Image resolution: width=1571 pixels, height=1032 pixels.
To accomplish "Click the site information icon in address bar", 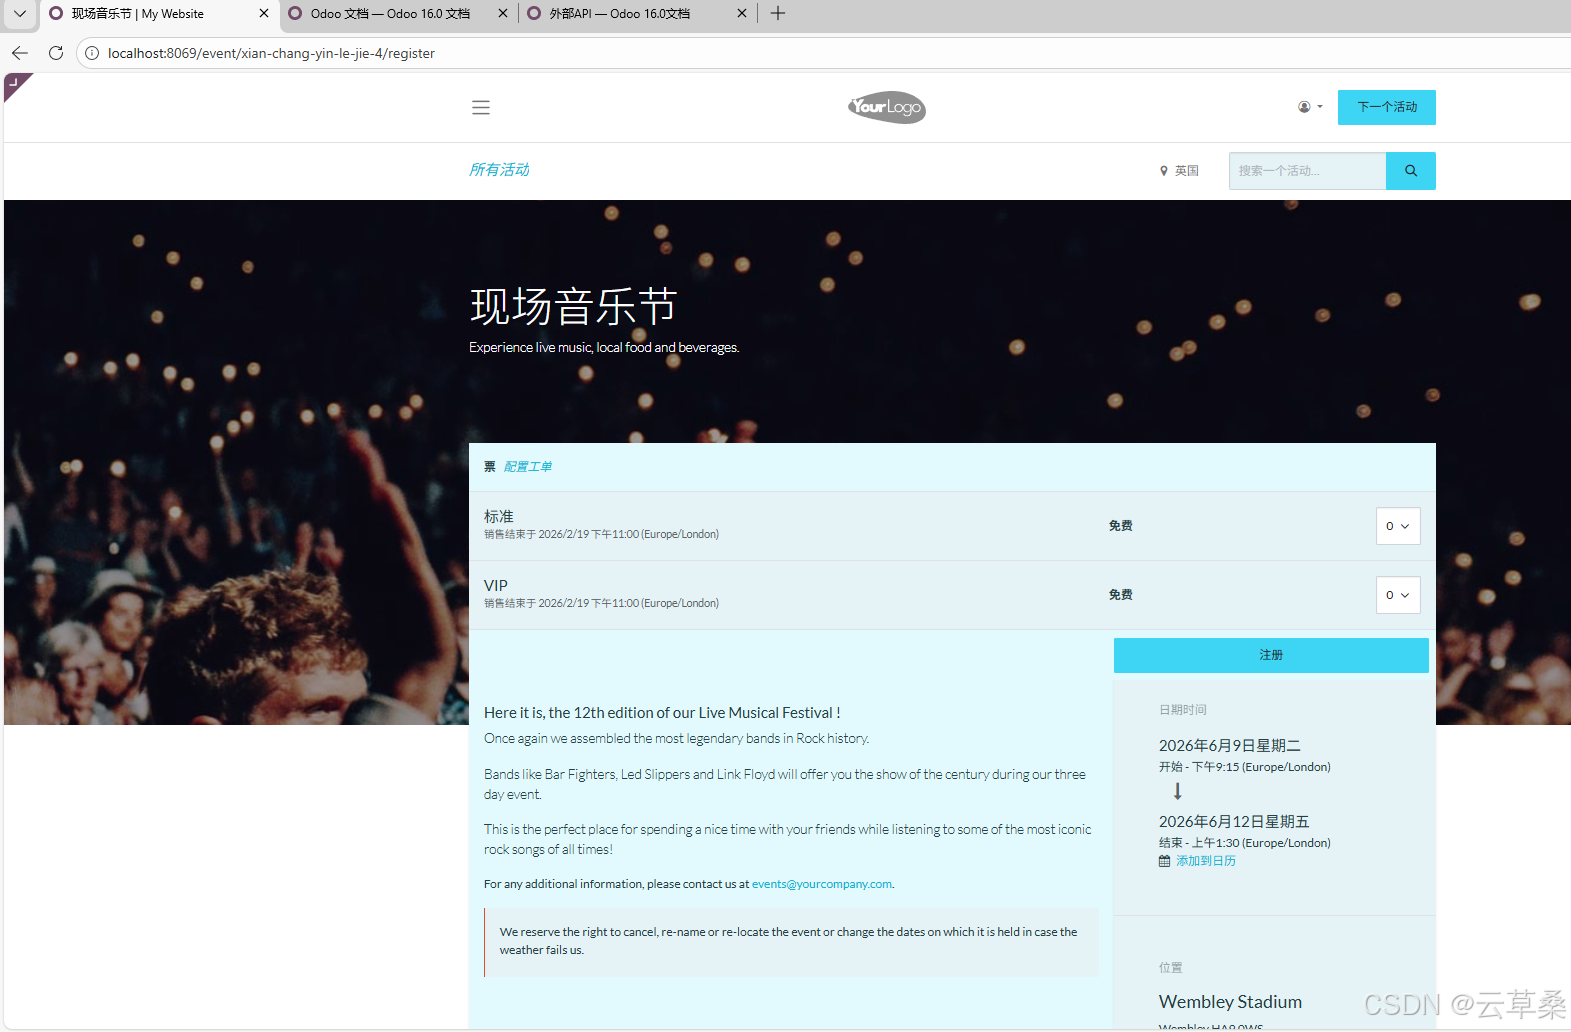I will [92, 53].
